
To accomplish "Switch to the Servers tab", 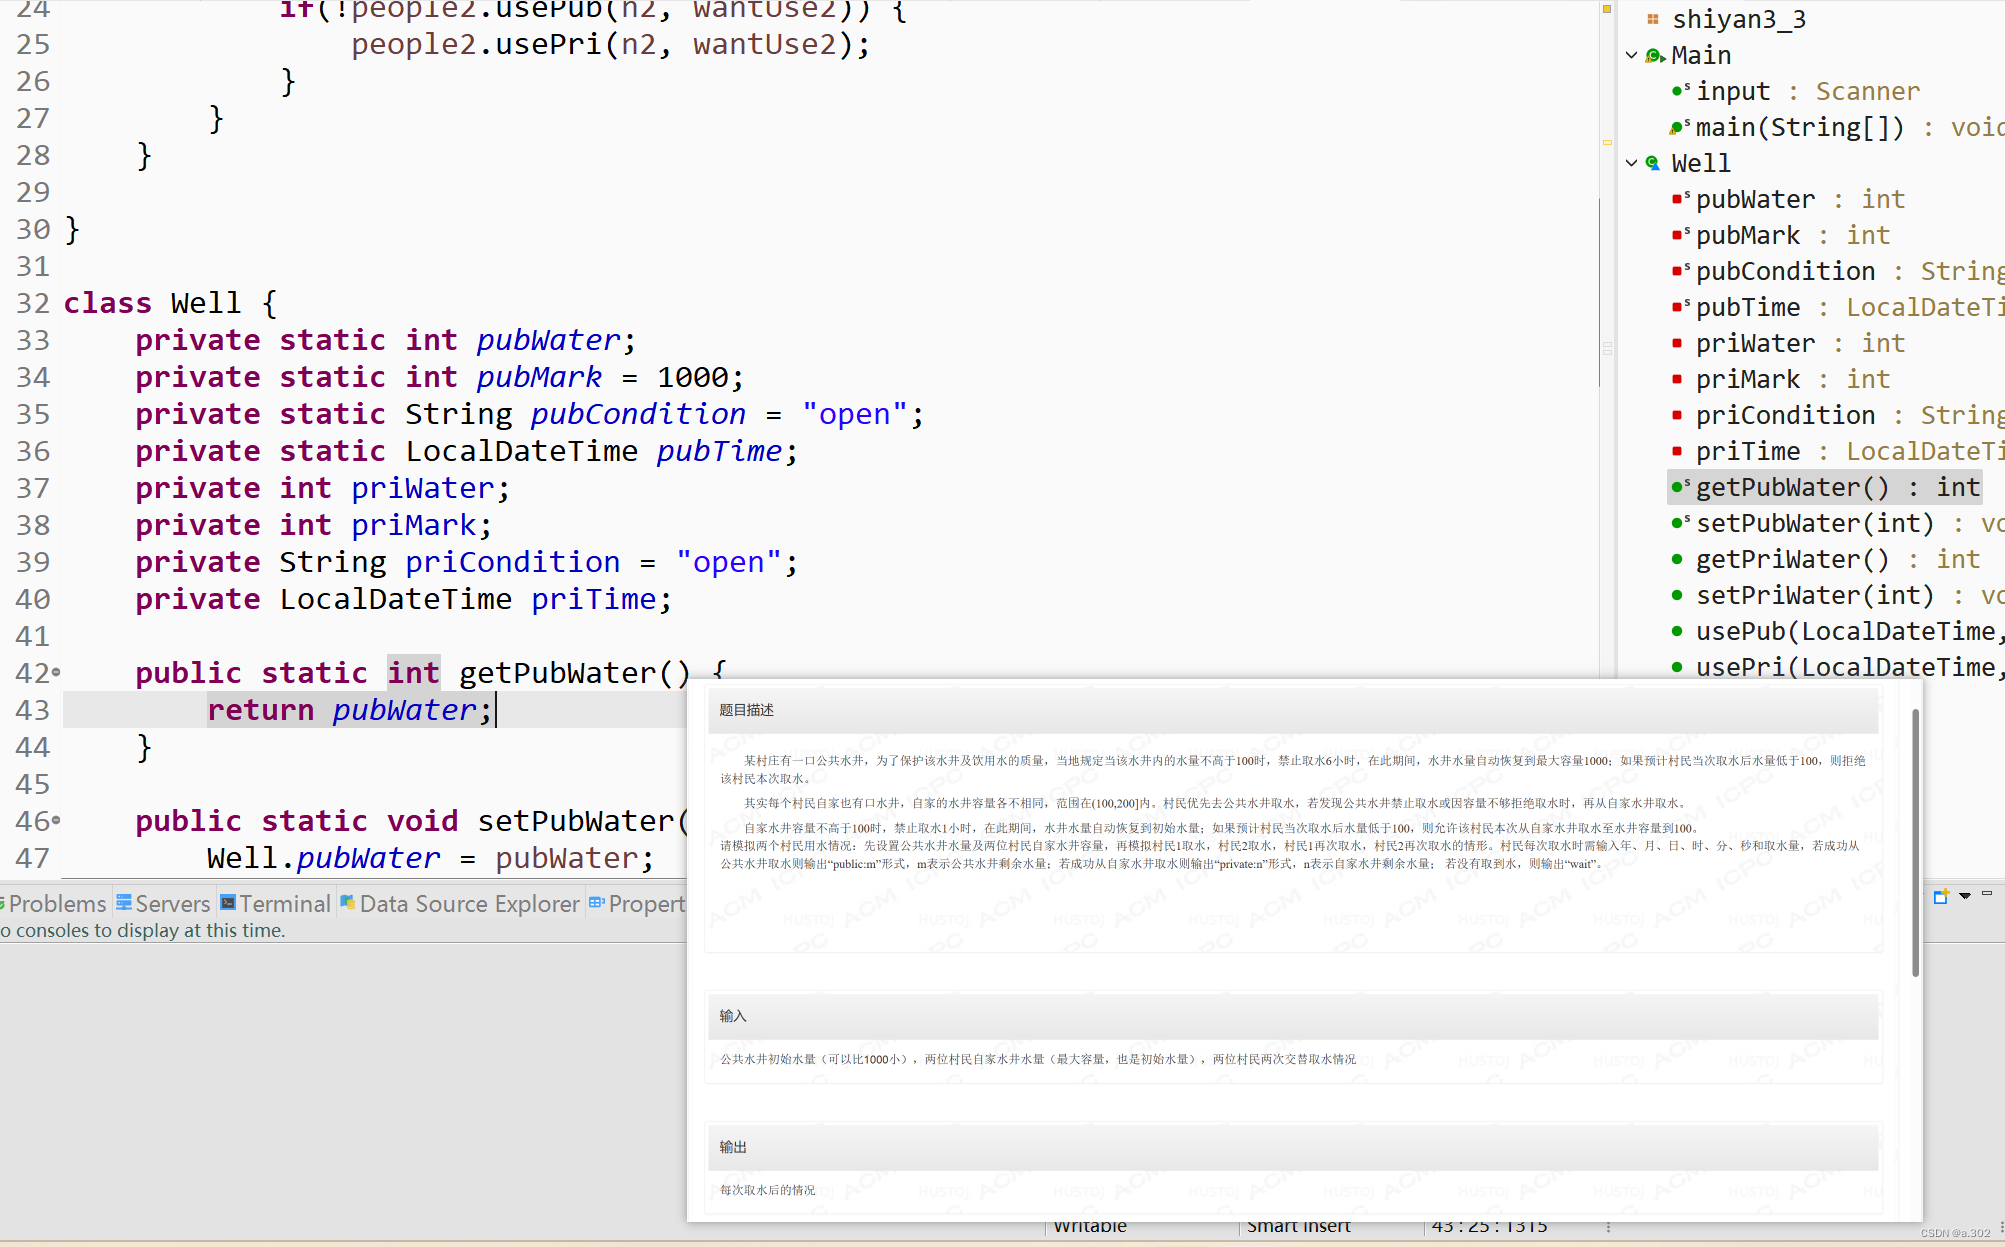I will tap(172, 904).
